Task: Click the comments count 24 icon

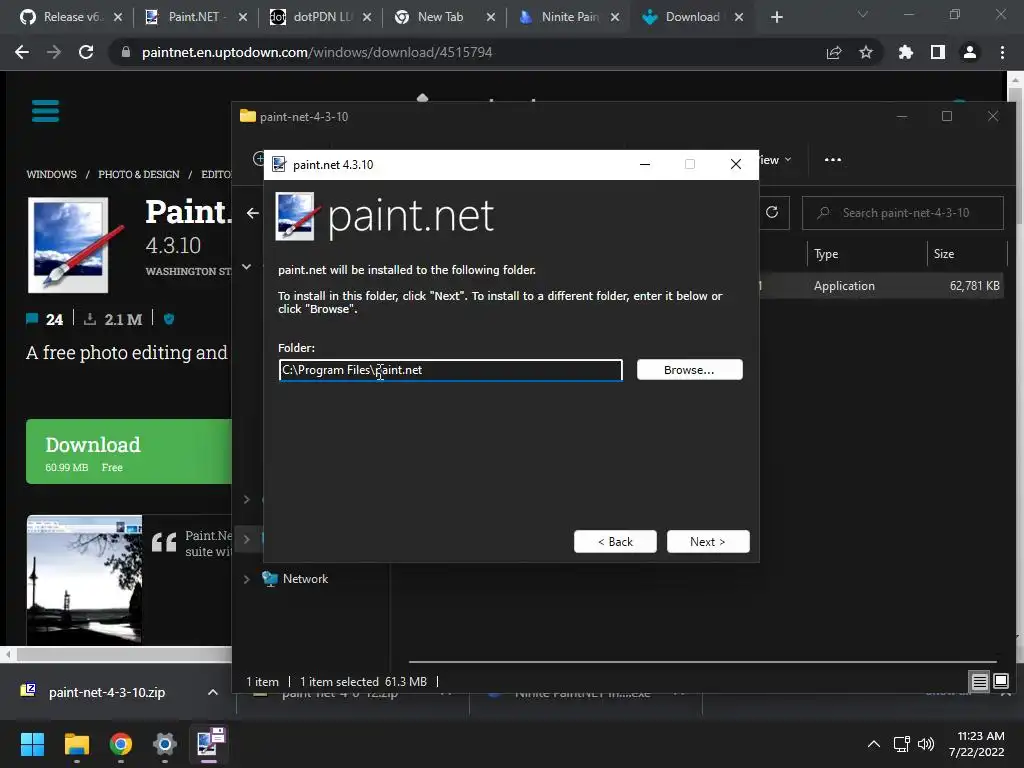Action: pyautogui.click(x=32, y=319)
